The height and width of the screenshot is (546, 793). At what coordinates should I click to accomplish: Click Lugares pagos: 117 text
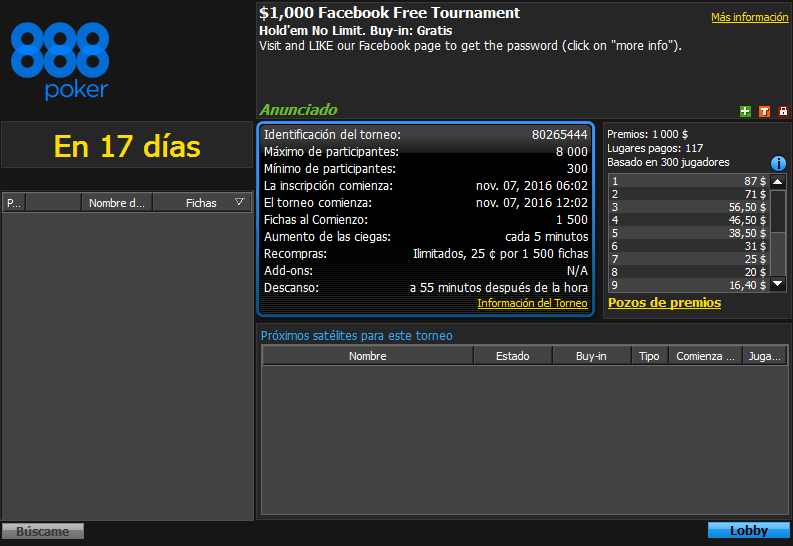(x=655, y=148)
